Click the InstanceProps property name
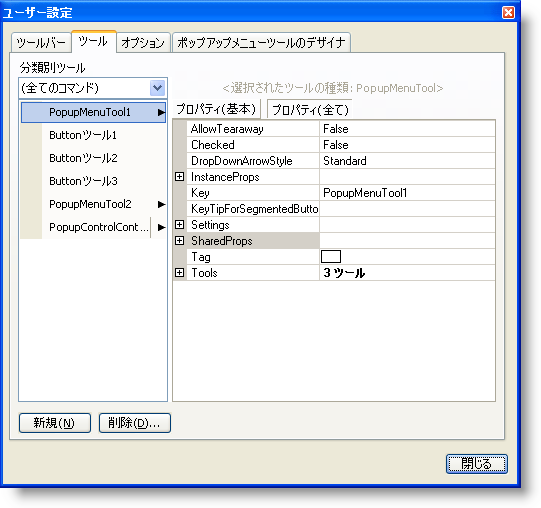541x508 pixels. click(225, 177)
